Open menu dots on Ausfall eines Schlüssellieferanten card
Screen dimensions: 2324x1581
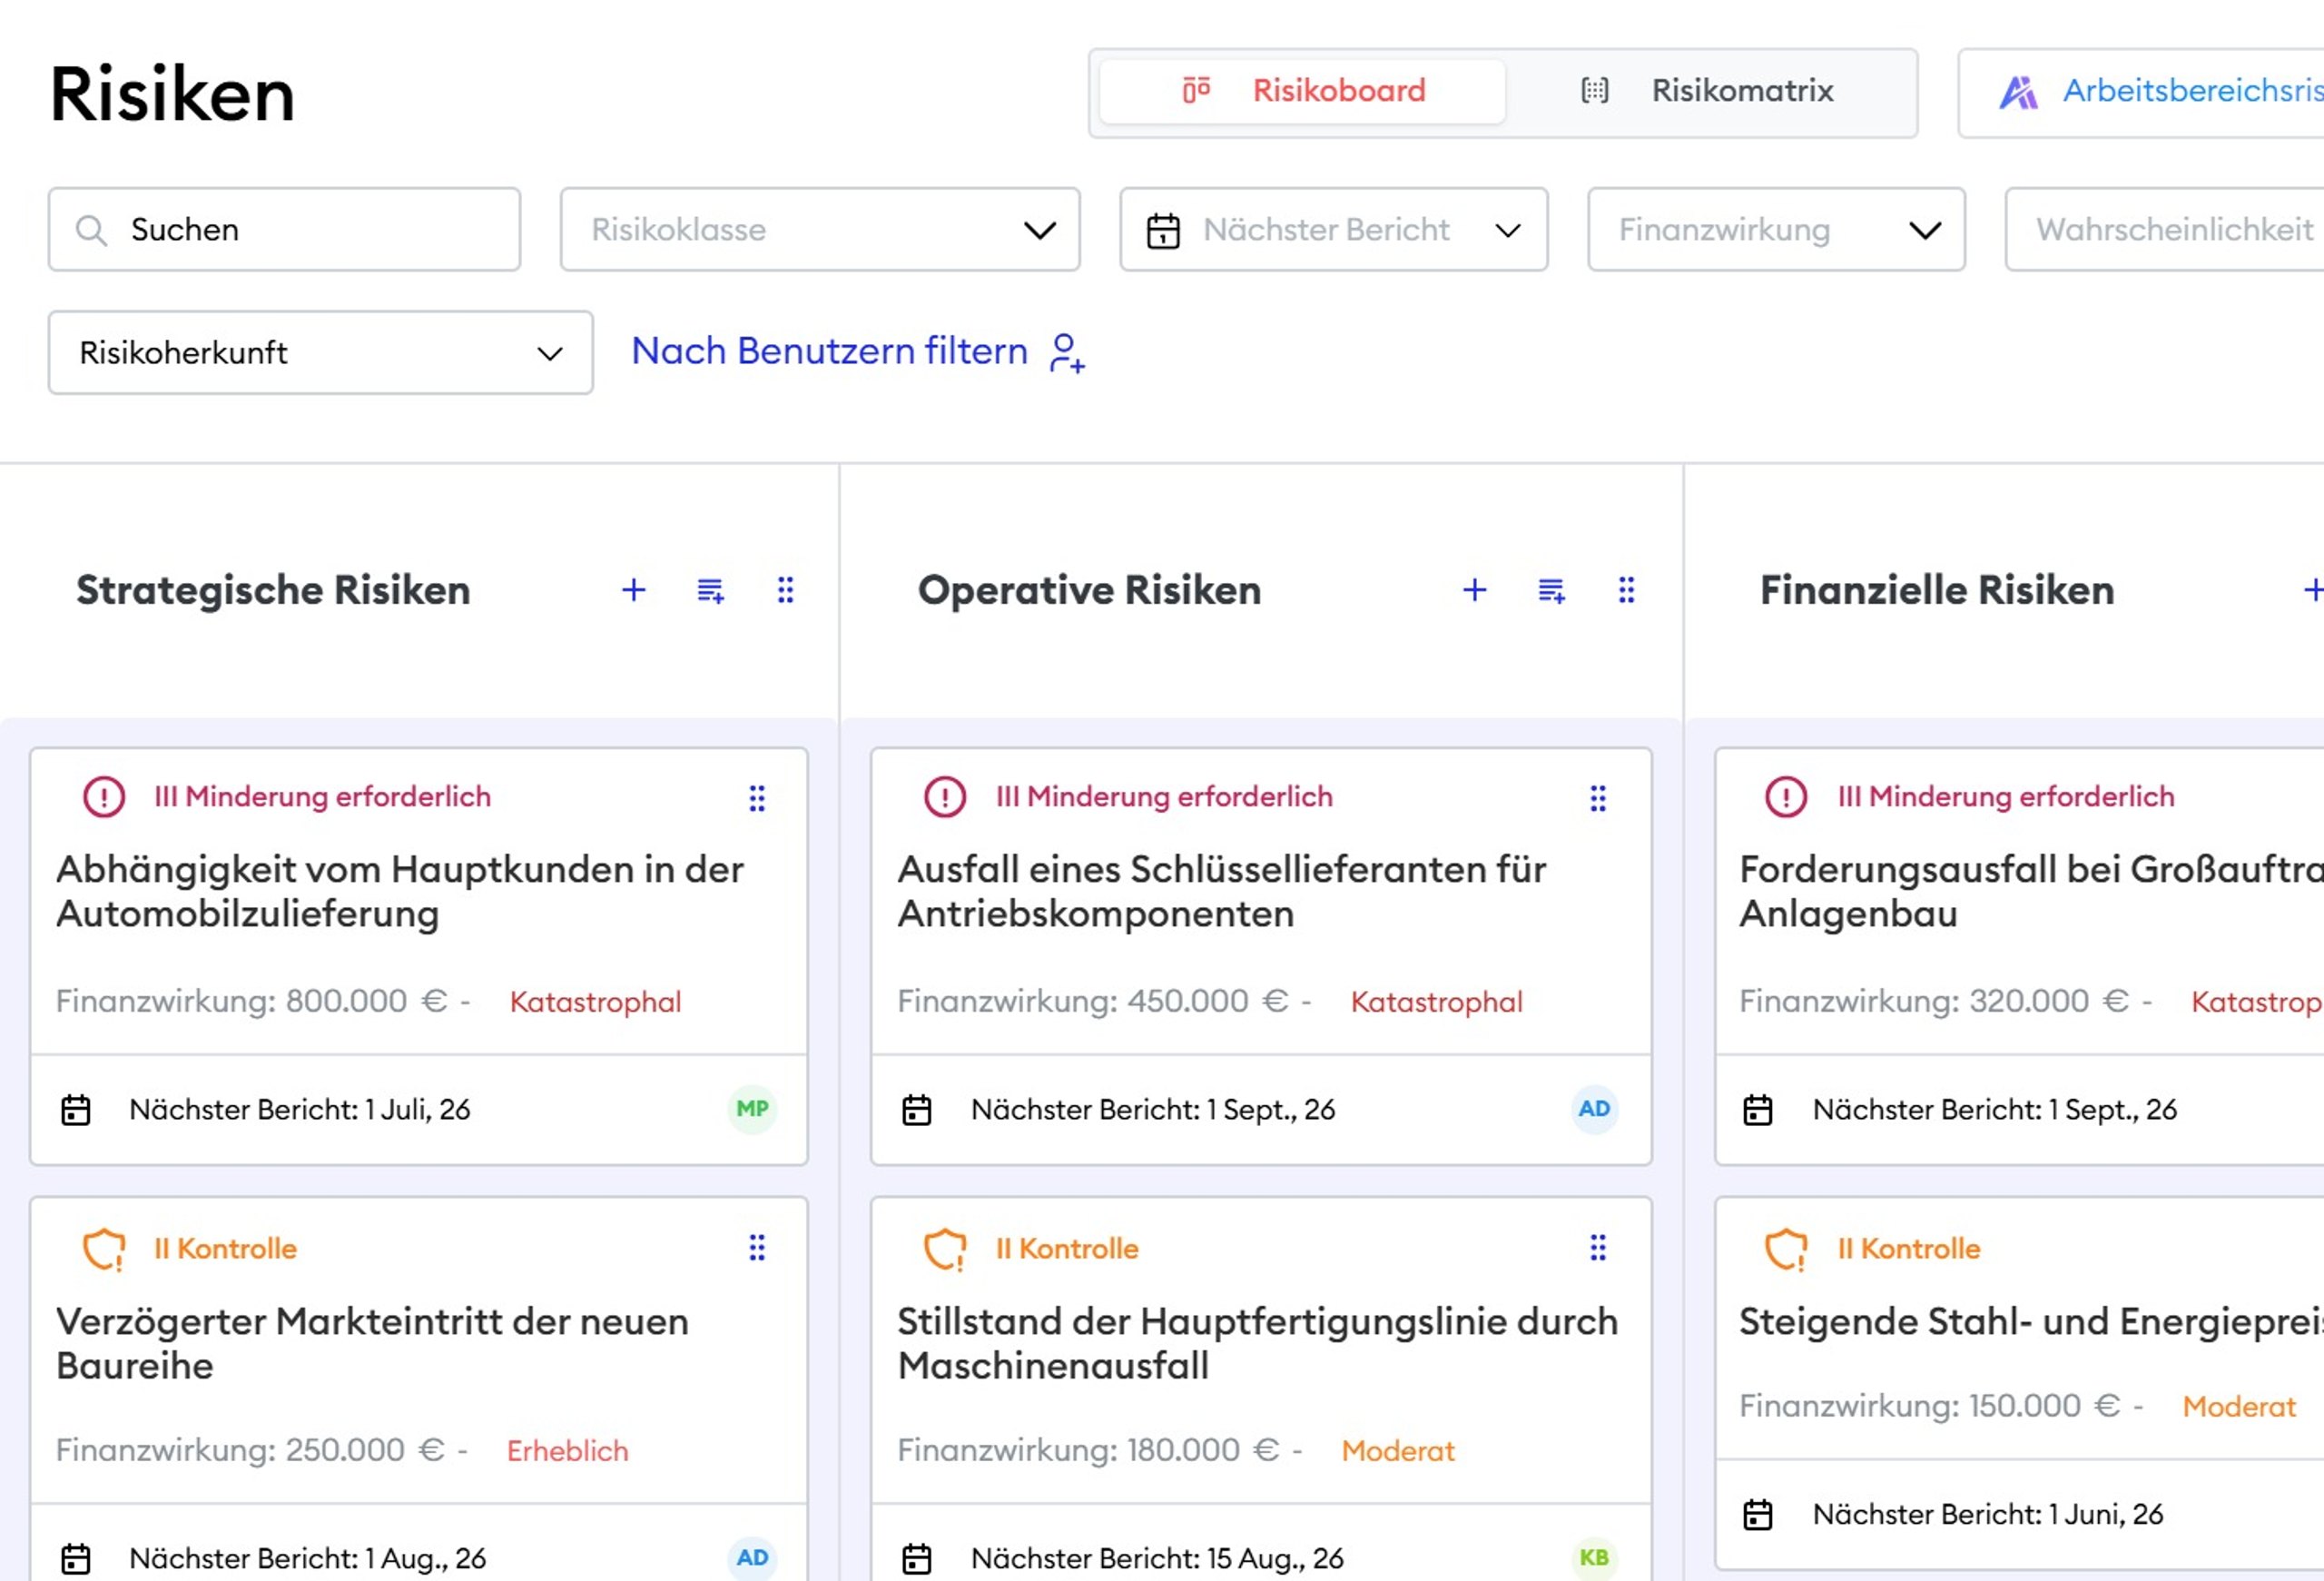(x=1598, y=798)
